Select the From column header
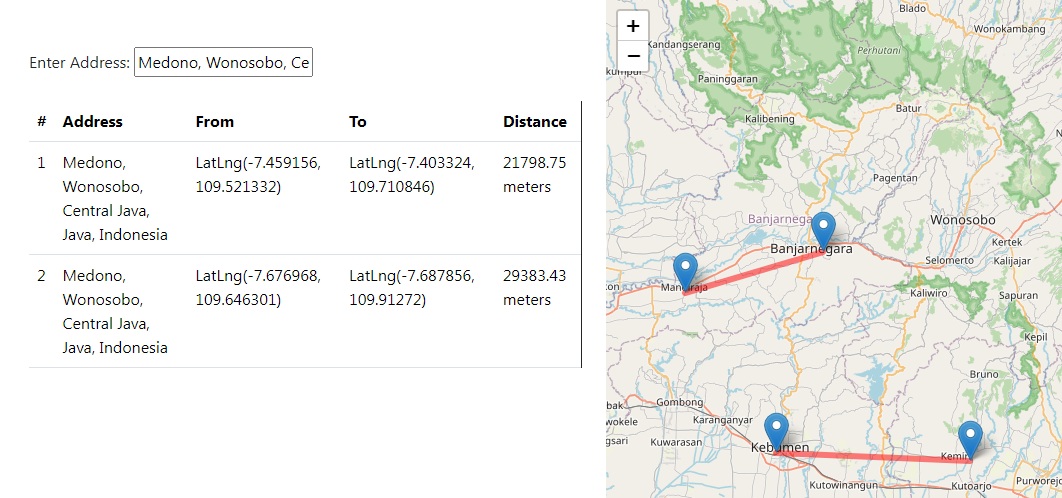The height and width of the screenshot is (498, 1062). click(x=215, y=122)
